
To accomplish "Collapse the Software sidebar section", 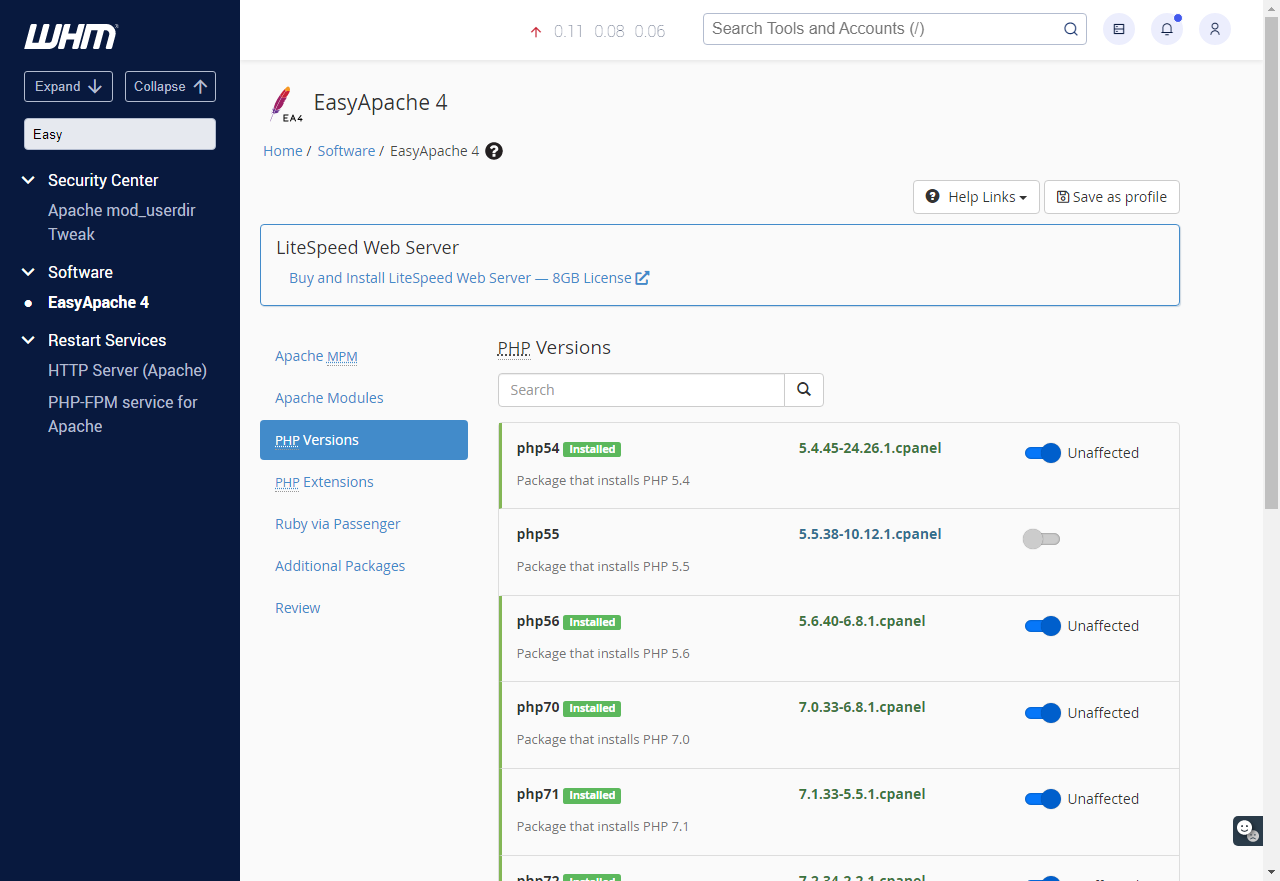I will 28,272.
